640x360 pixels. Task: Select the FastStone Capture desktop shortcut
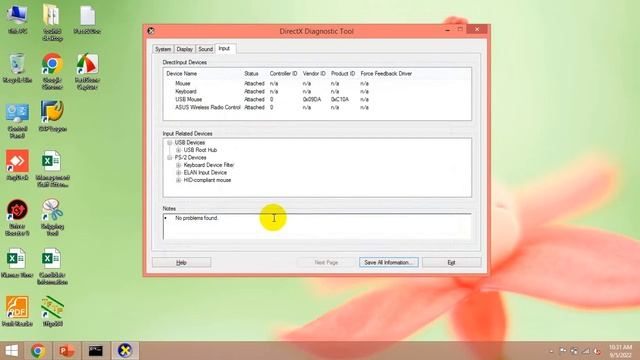[x=87, y=71]
